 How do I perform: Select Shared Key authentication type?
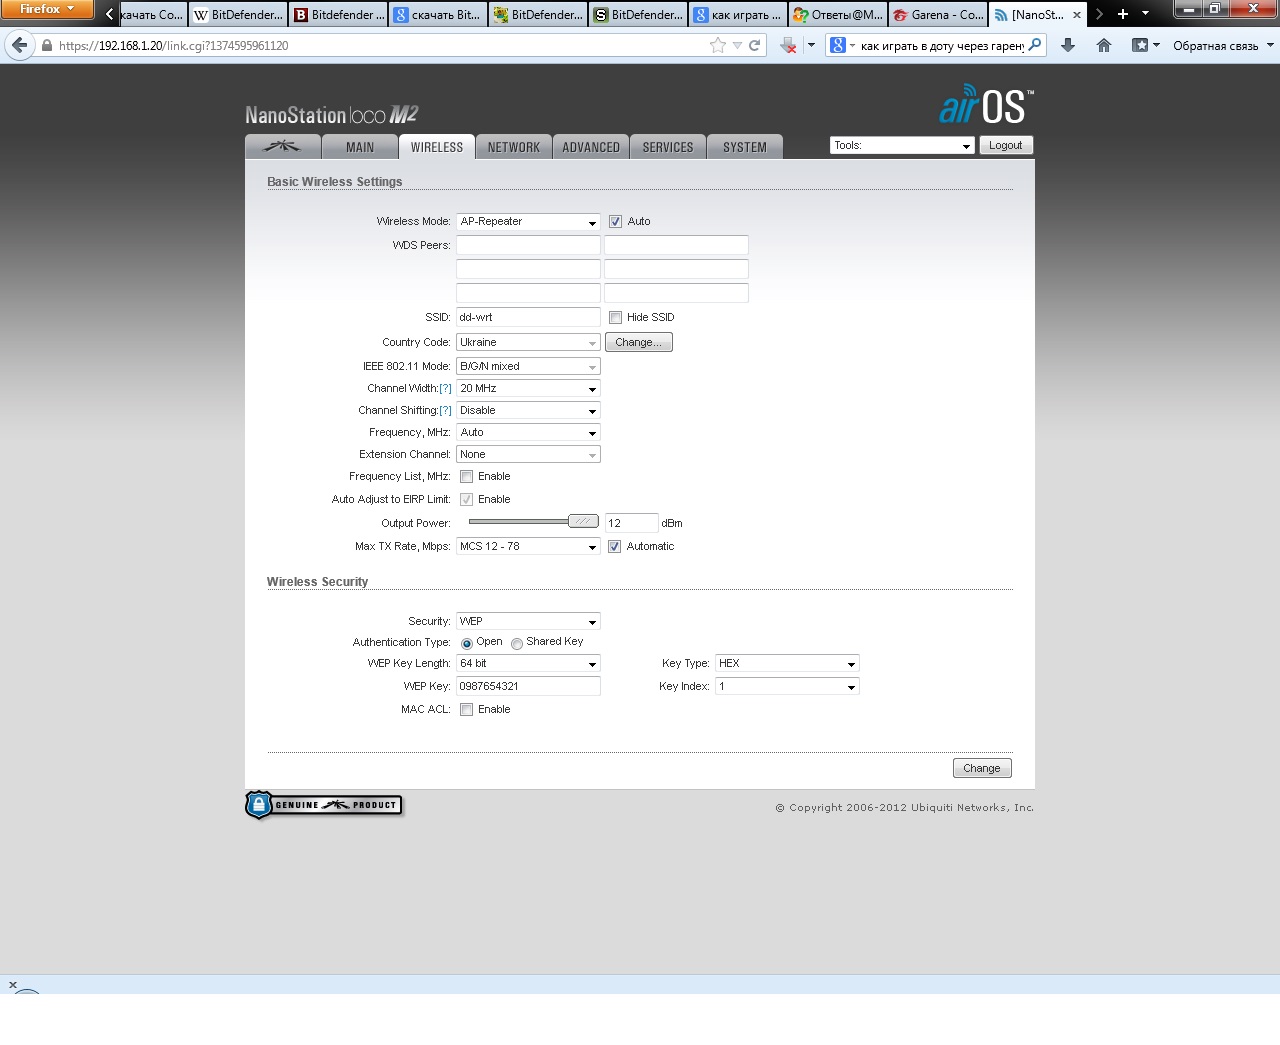coord(517,643)
